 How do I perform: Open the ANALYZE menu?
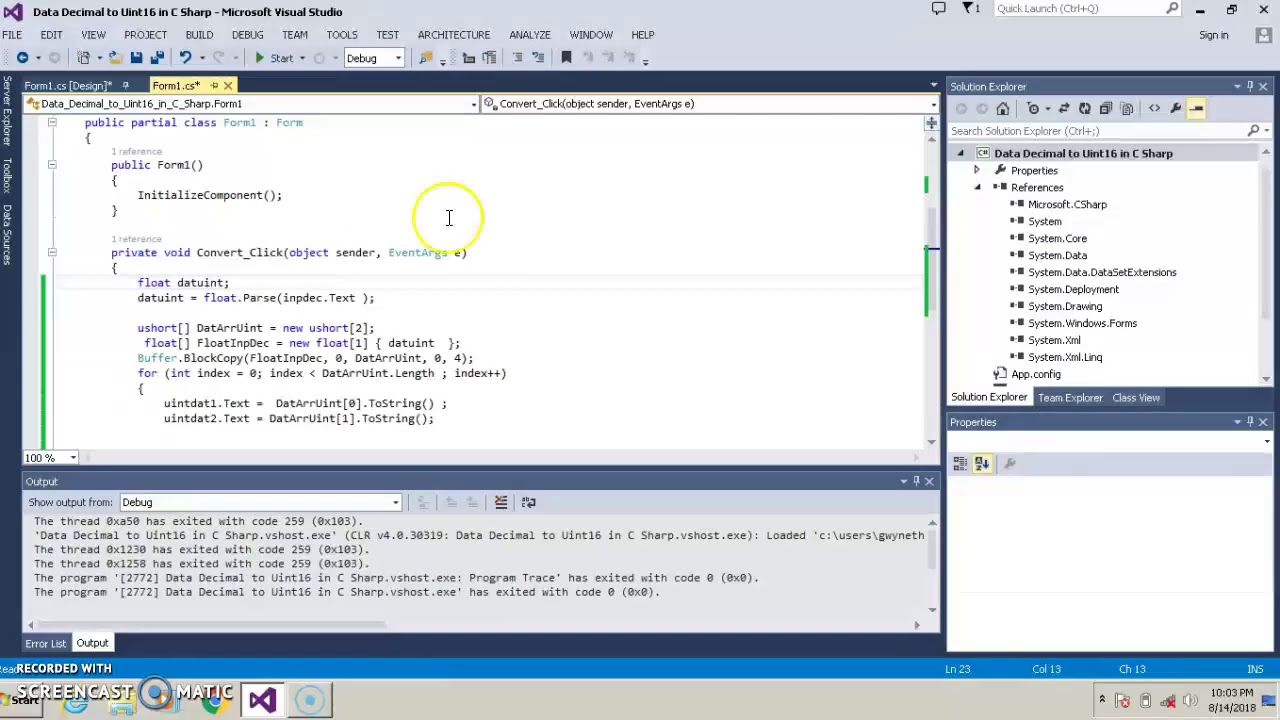point(530,35)
